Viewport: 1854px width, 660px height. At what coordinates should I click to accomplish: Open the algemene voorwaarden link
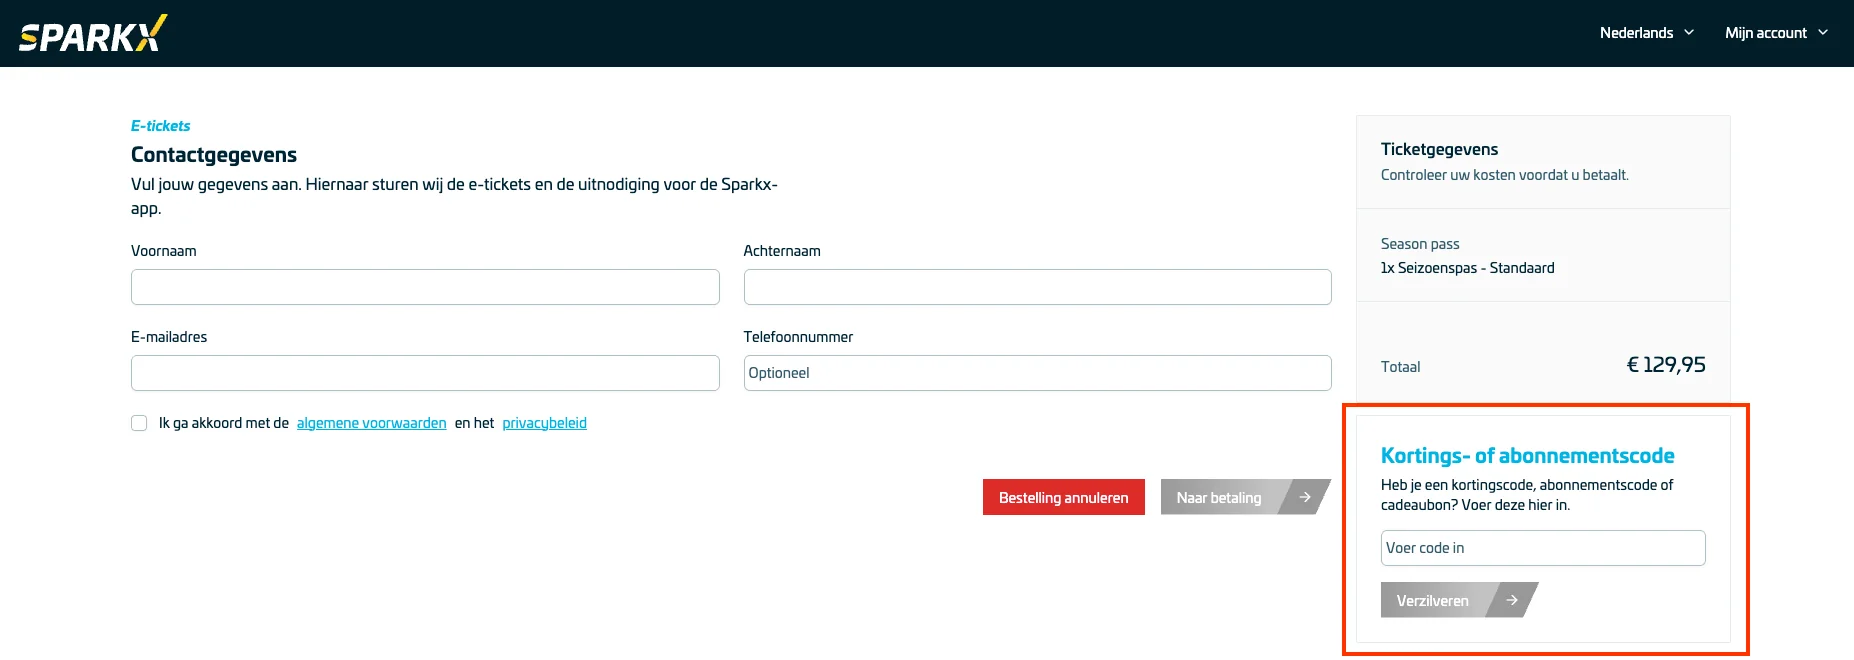[x=372, y=423]
